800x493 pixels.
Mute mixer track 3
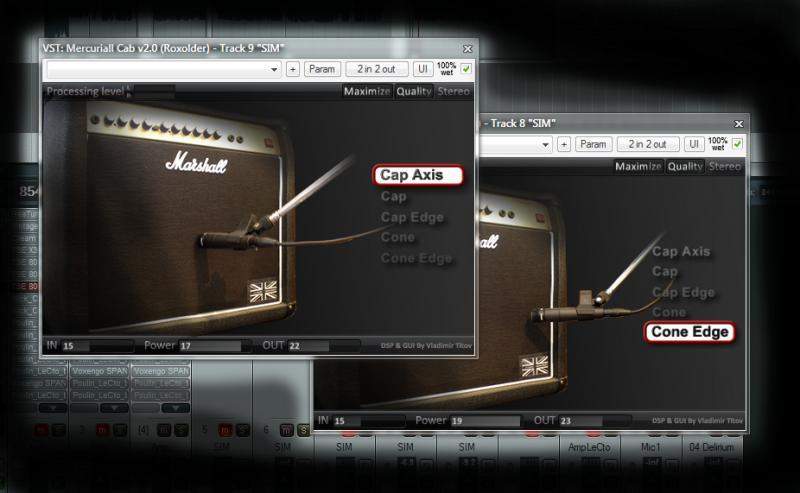pyautogui.click(x=103, y=430)
